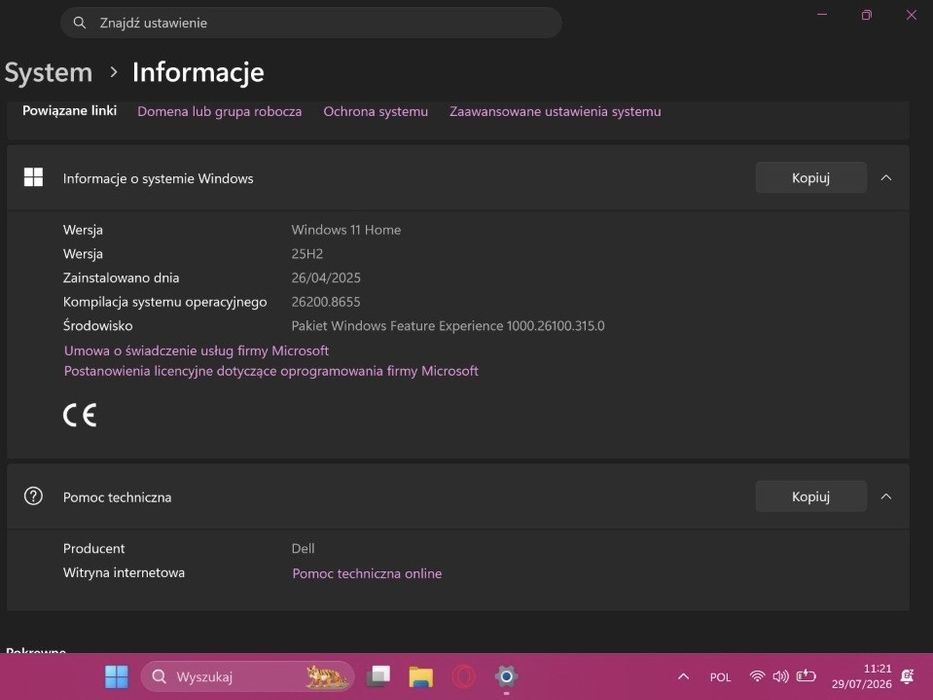Click the Informacje page title
This screenshot has height=700, width=933.
pos(198,73)
